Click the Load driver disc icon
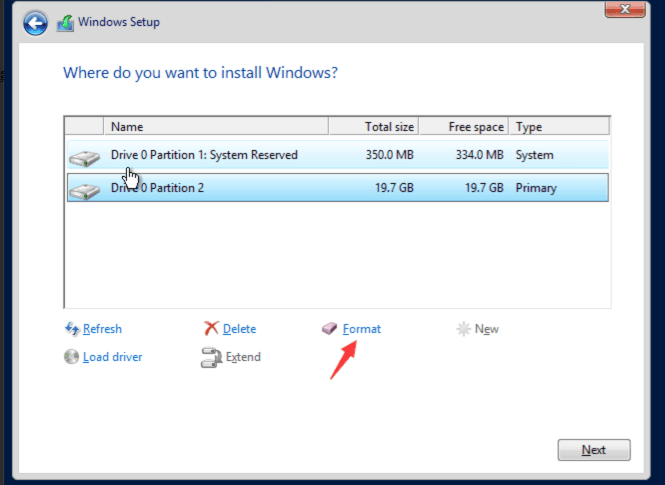Screen dimensions: 665x485 pyautogui.click(x=71, y=357)
